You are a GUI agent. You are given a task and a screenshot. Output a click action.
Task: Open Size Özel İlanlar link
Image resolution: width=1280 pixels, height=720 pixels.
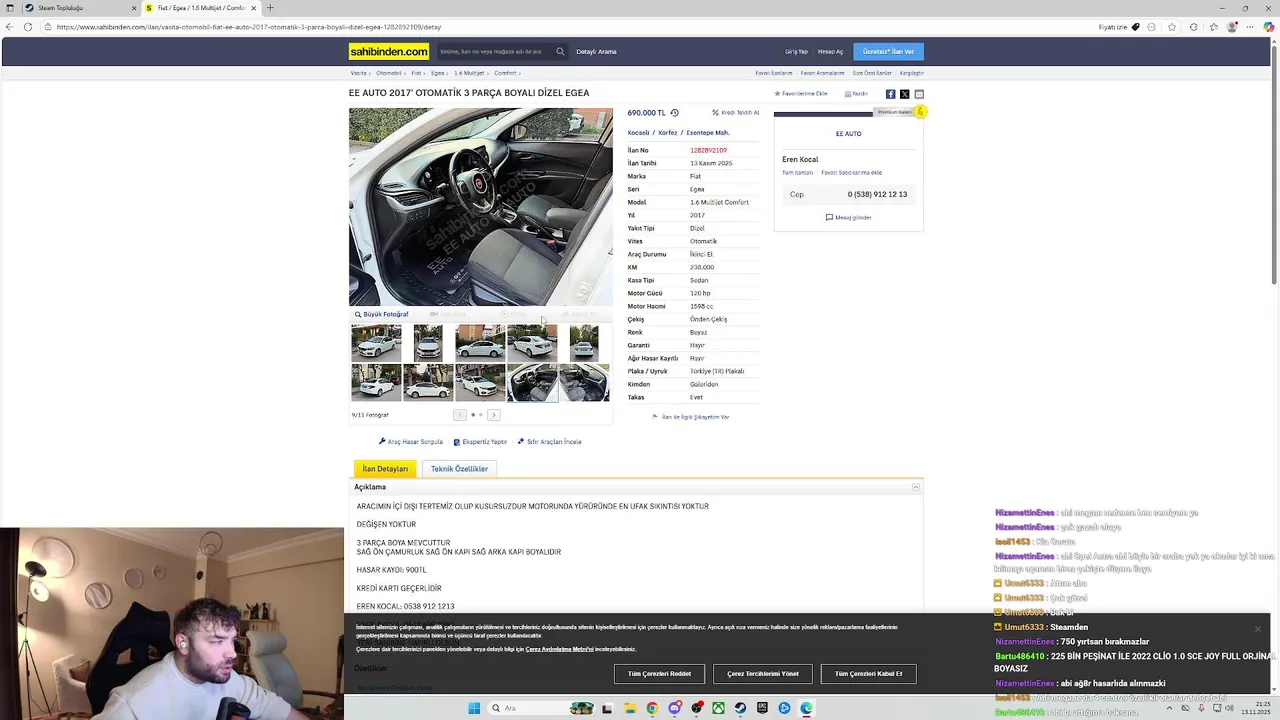click(872, 73)
